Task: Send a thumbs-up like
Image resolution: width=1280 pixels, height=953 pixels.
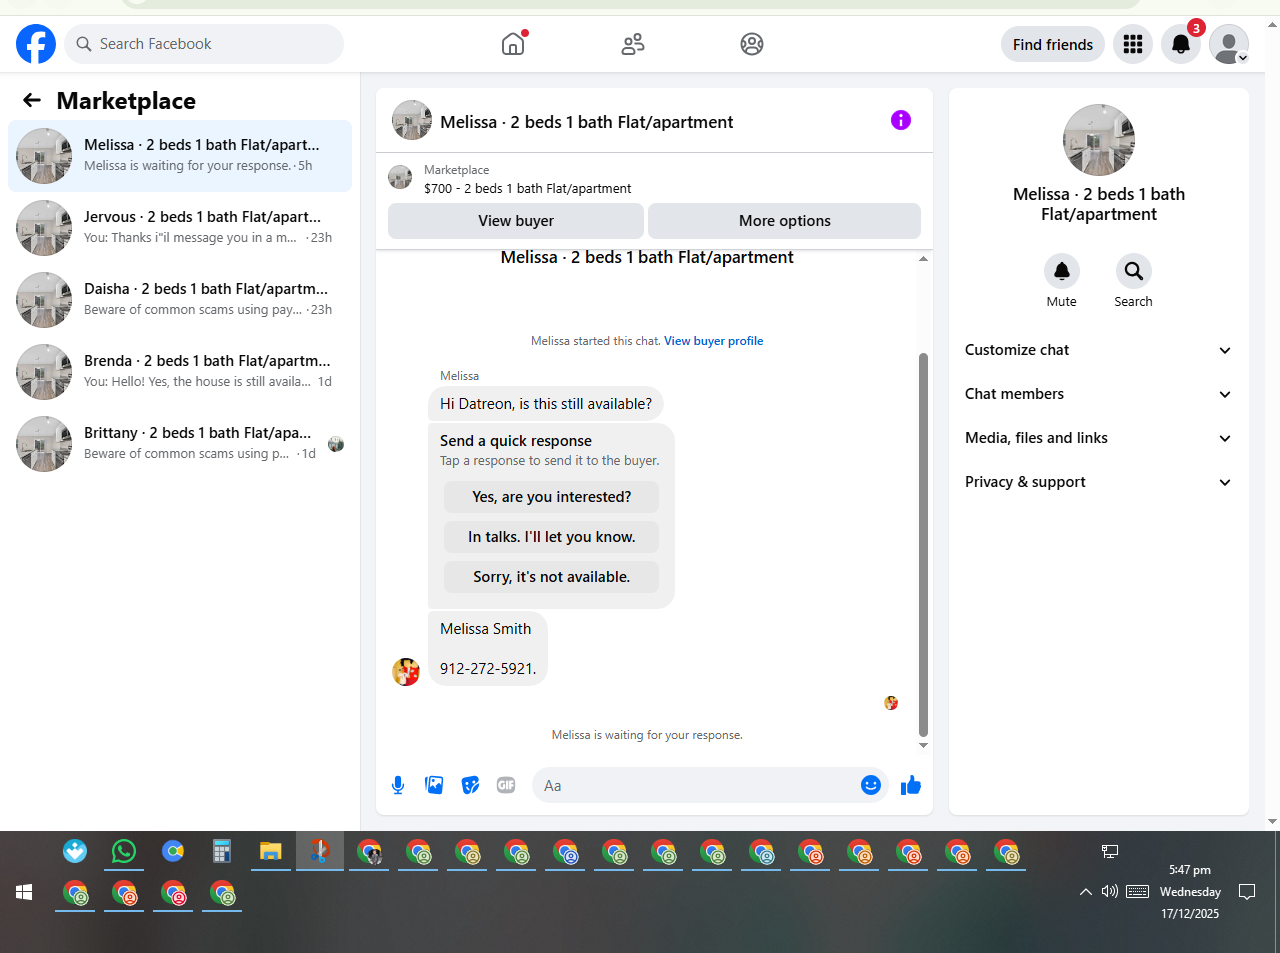Action: pyautogui.click(x=911, y=785)
